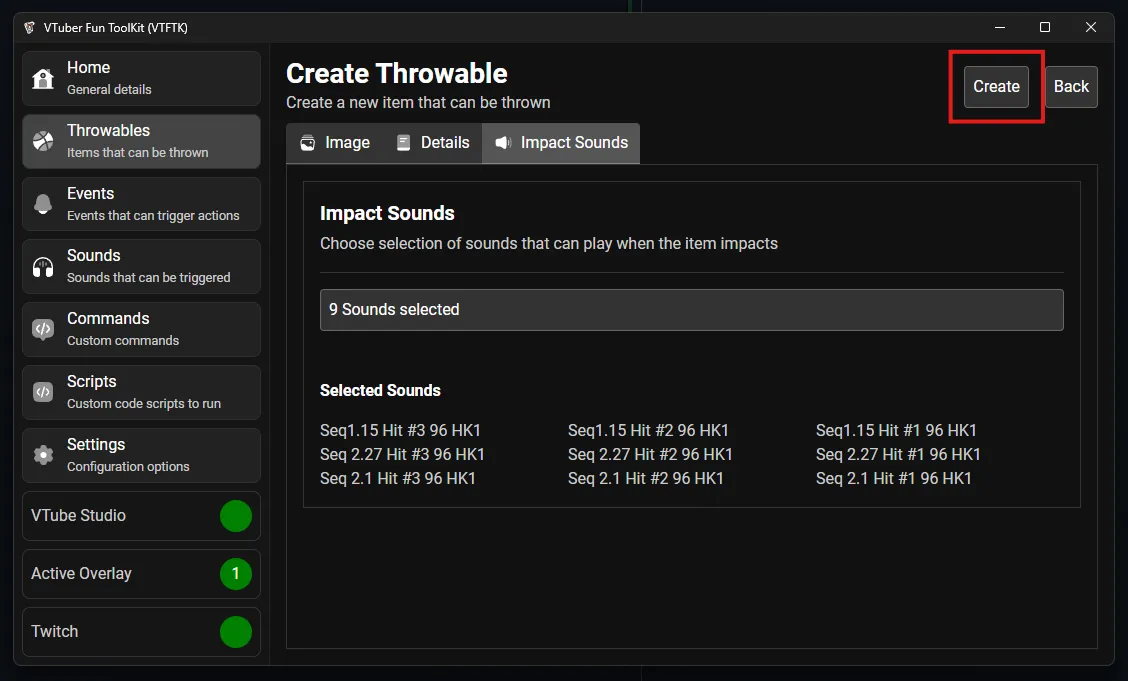This screenshot has width=1128, height=681.
Task: Click the speaker icon on Impact Sounds tab
Action: [x=501, y=142]
